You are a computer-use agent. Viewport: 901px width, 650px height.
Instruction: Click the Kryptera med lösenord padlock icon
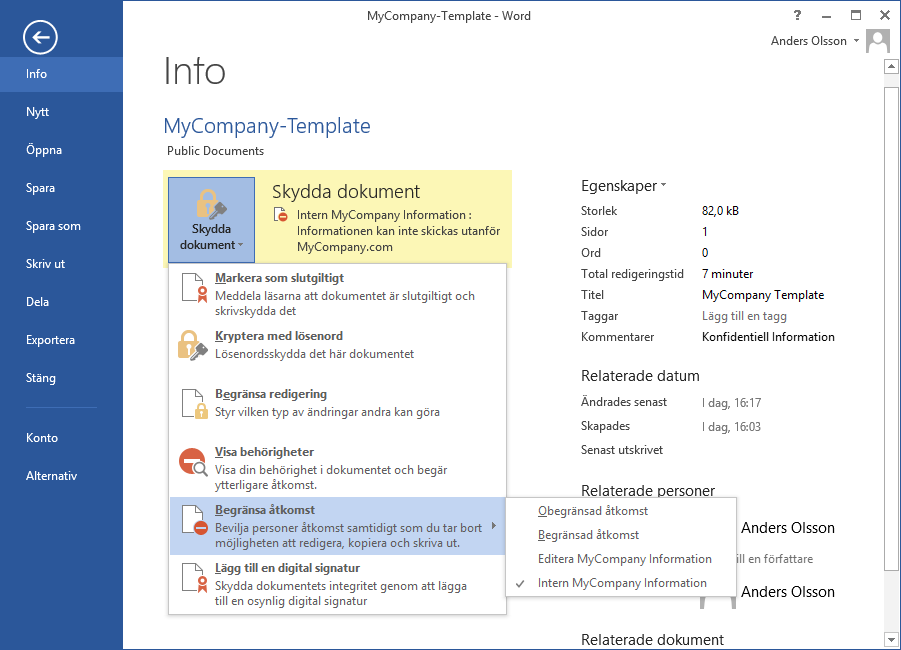coord(192,345)
